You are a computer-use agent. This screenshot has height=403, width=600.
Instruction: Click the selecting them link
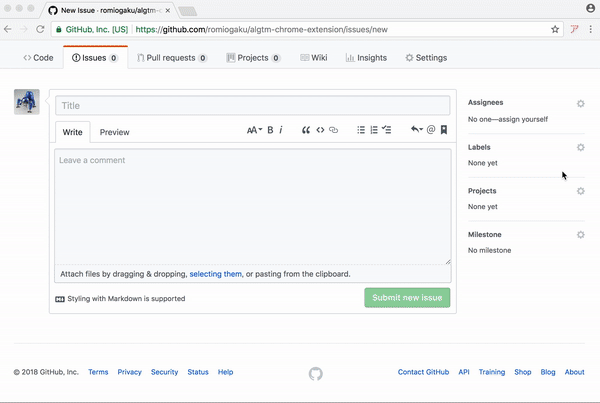coord(215,274)
